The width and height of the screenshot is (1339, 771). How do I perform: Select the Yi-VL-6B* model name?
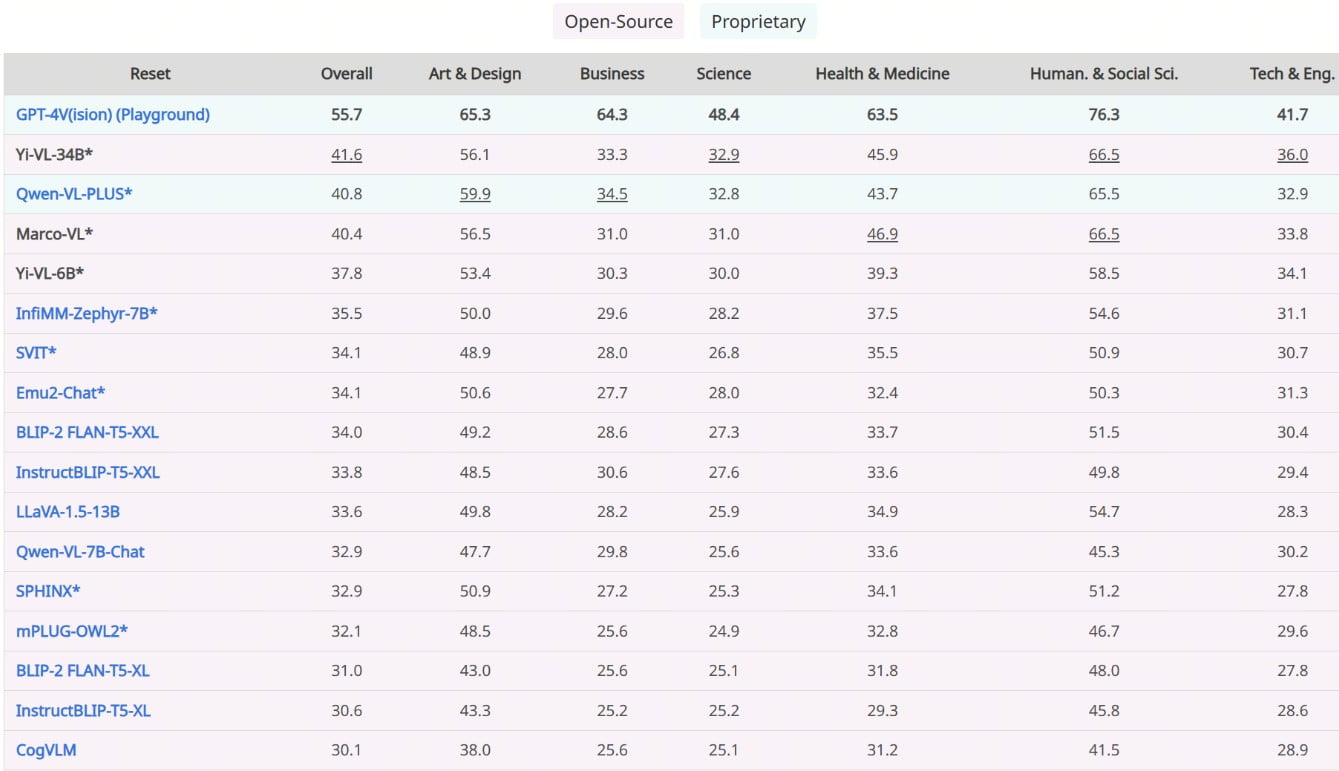[x=50, y=274]
